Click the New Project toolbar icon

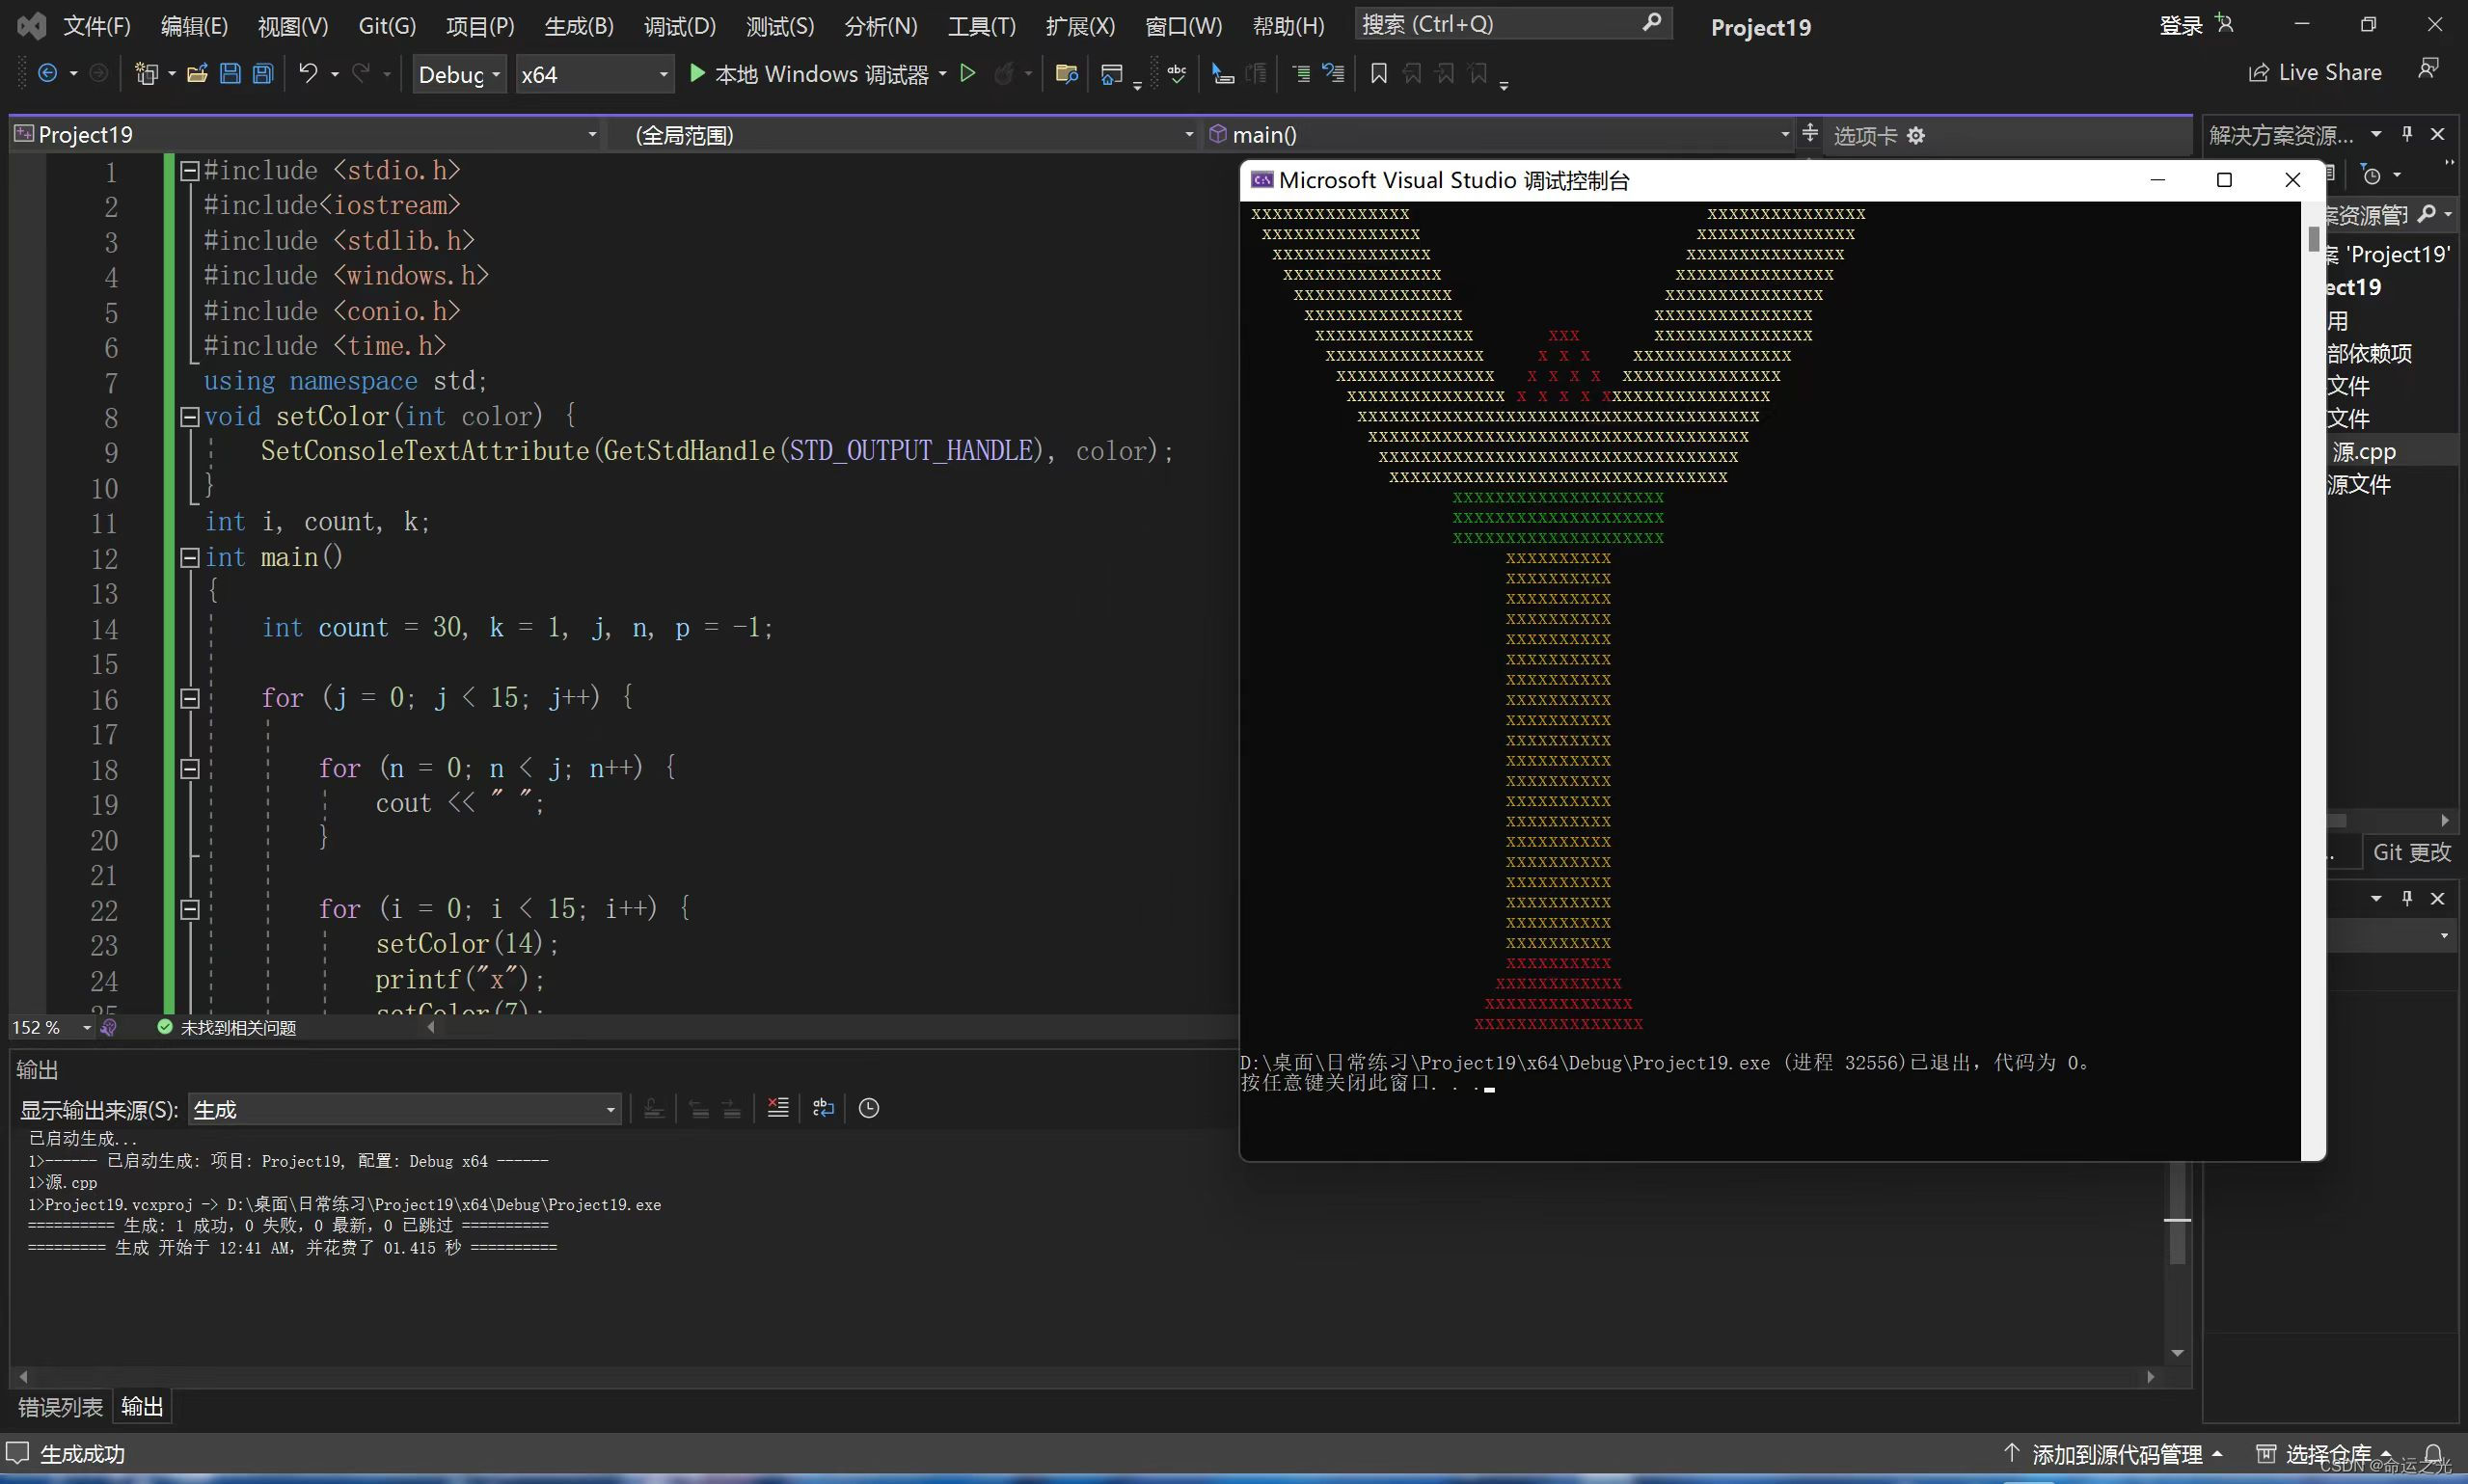pyautogui.click(x=146, y=73)
